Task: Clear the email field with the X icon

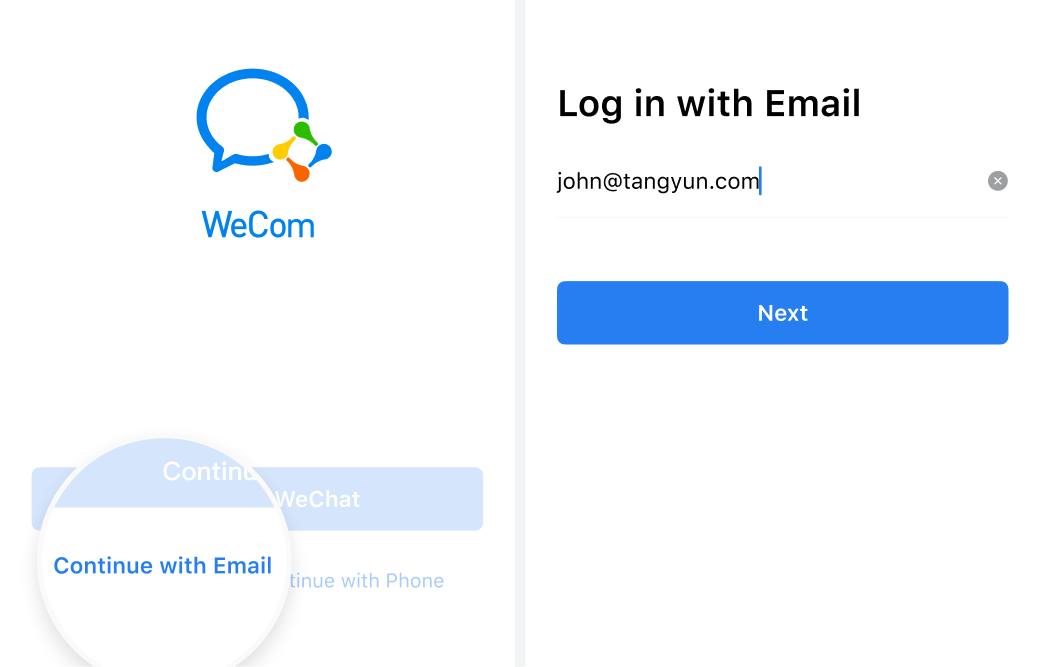Action: click(997, 181)
